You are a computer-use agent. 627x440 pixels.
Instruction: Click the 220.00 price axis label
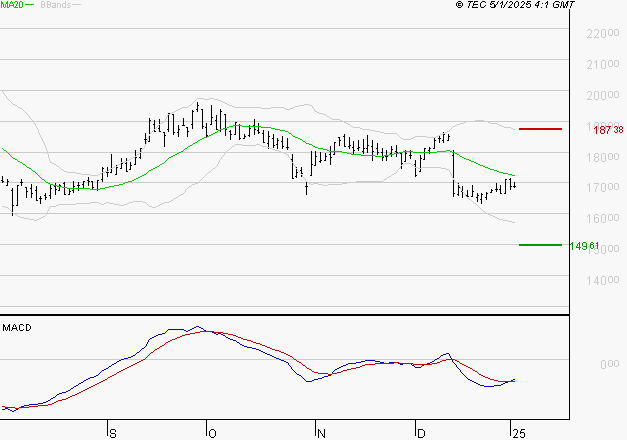click(x=603, y=34)
